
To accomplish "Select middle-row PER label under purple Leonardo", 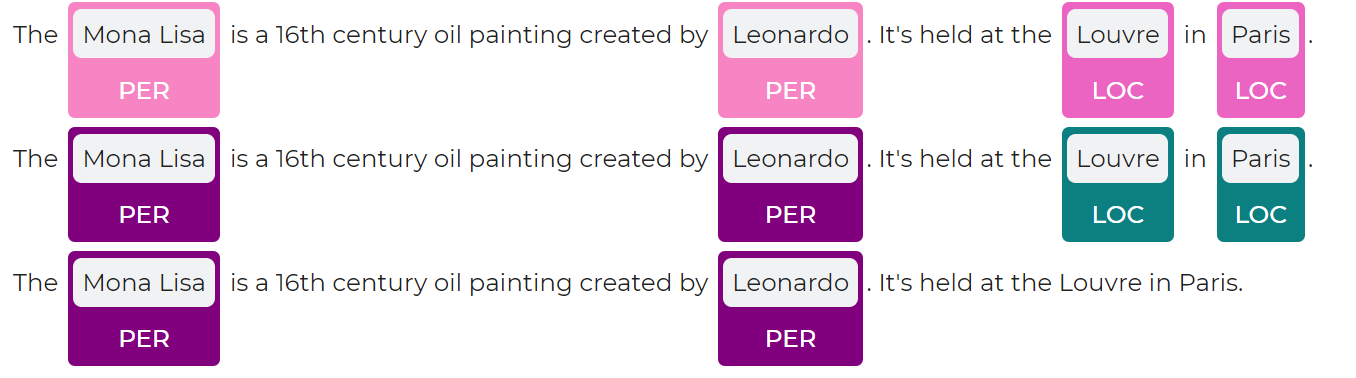I will coord(790,215).
